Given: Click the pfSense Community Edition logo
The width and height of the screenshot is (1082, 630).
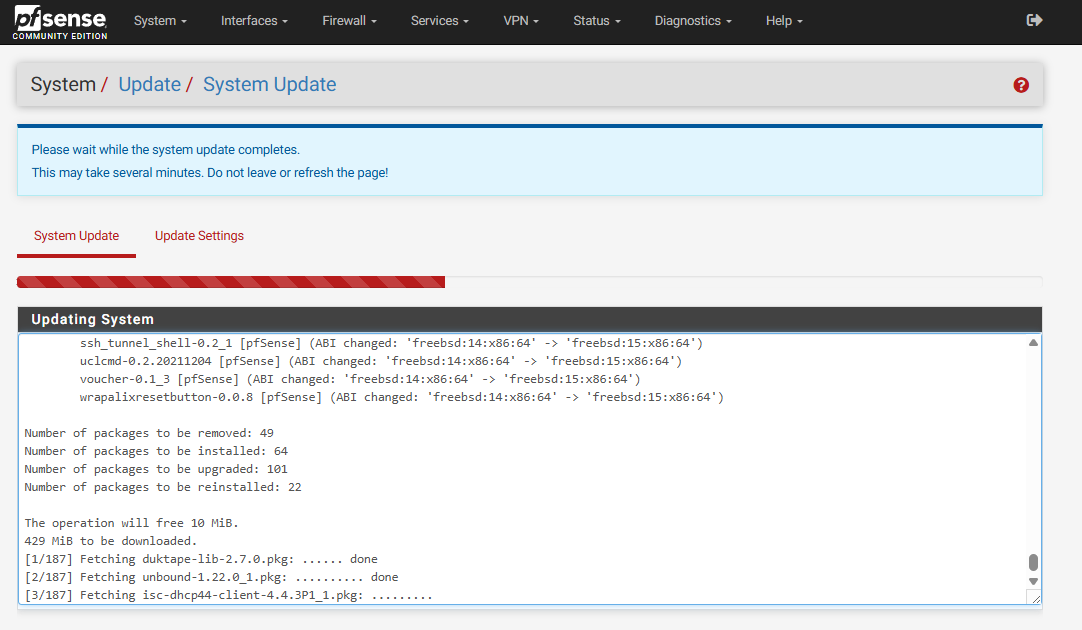Looking at the screenshot, I should pyautogui.click(x=60, y=23).
